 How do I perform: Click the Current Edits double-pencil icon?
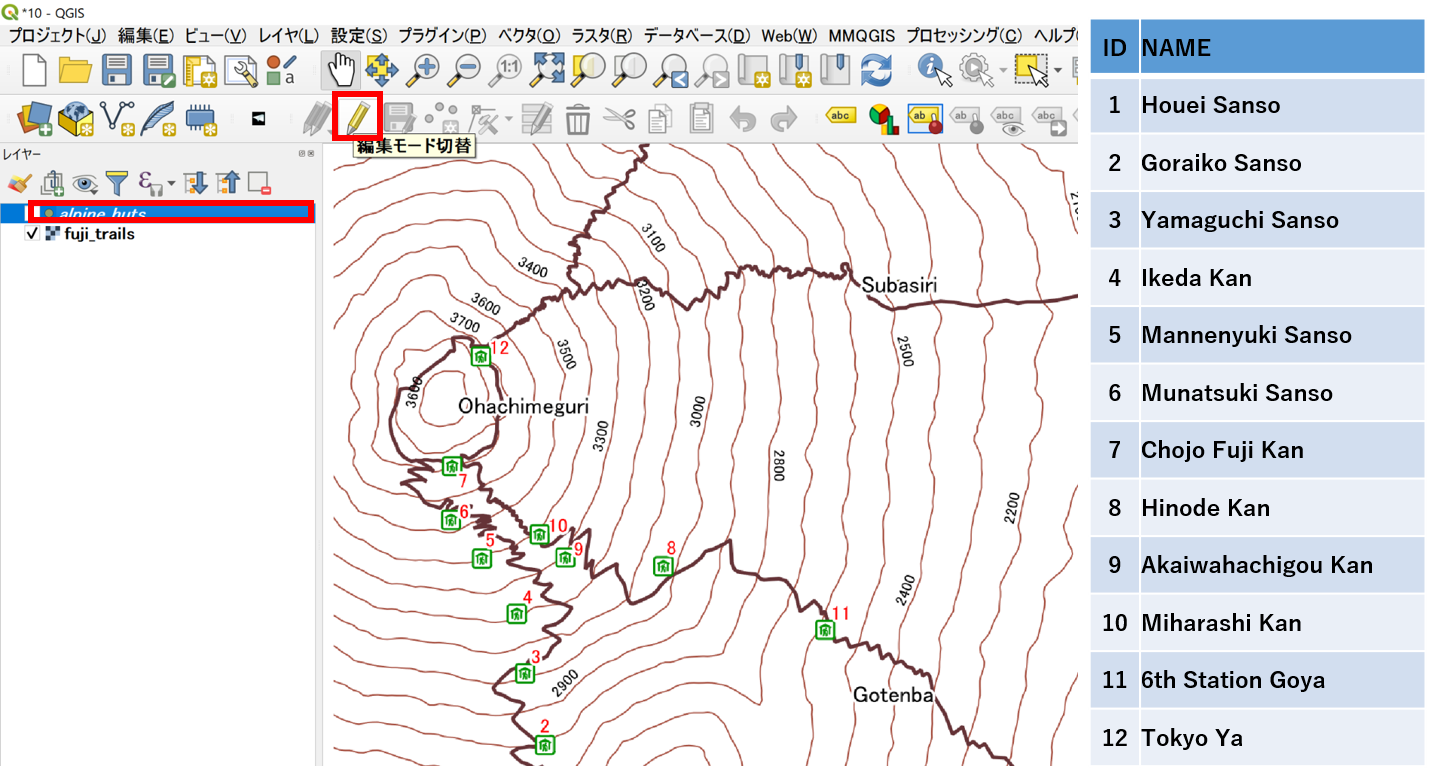[x=316, y=119]
